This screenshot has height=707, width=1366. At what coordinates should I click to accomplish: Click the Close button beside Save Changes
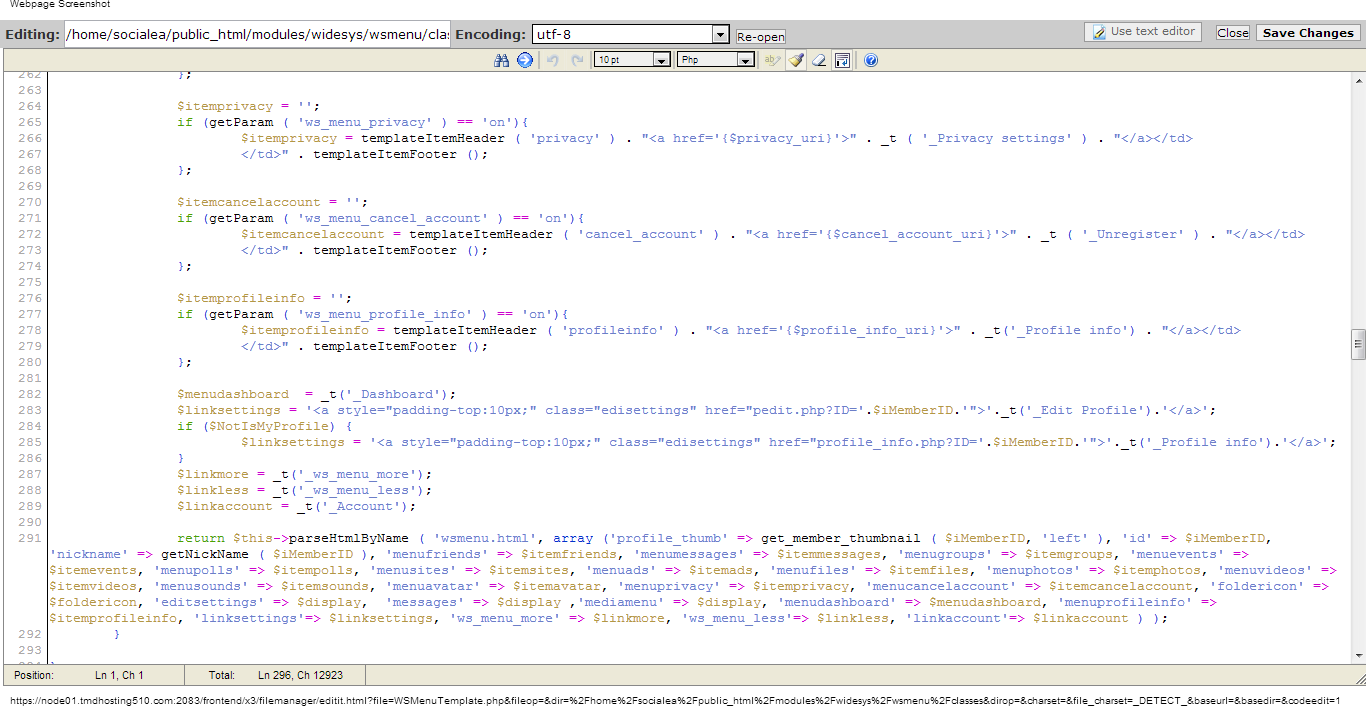click(x=1232, y=33)
